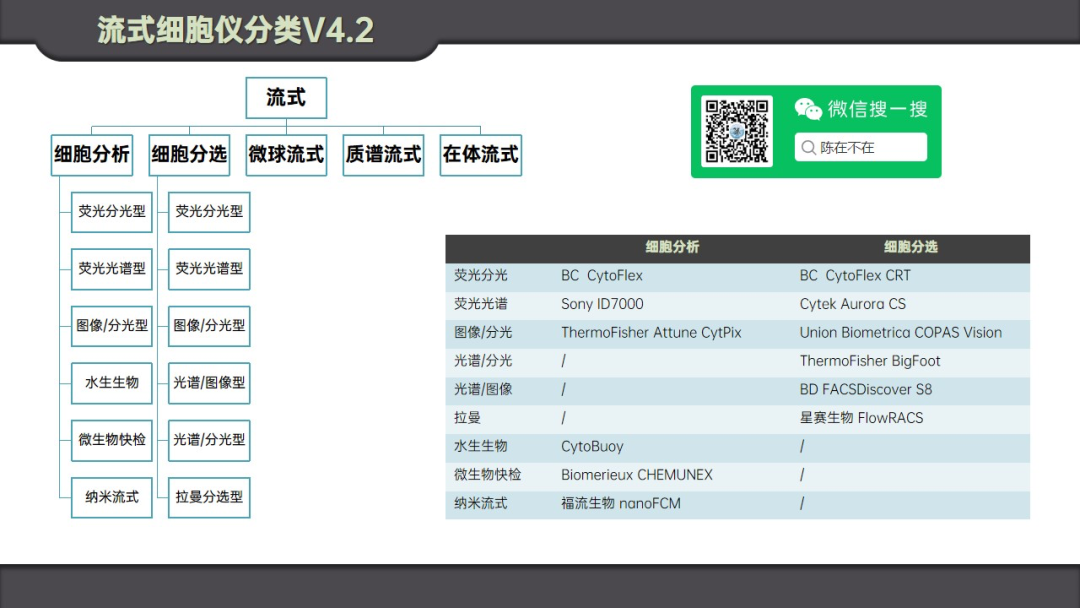Image resolution: width=1080 pixels, height=608 pixels.
Task: Click the 陈在不在 search field
Action: pyautogui.click(x=861, y=147)
